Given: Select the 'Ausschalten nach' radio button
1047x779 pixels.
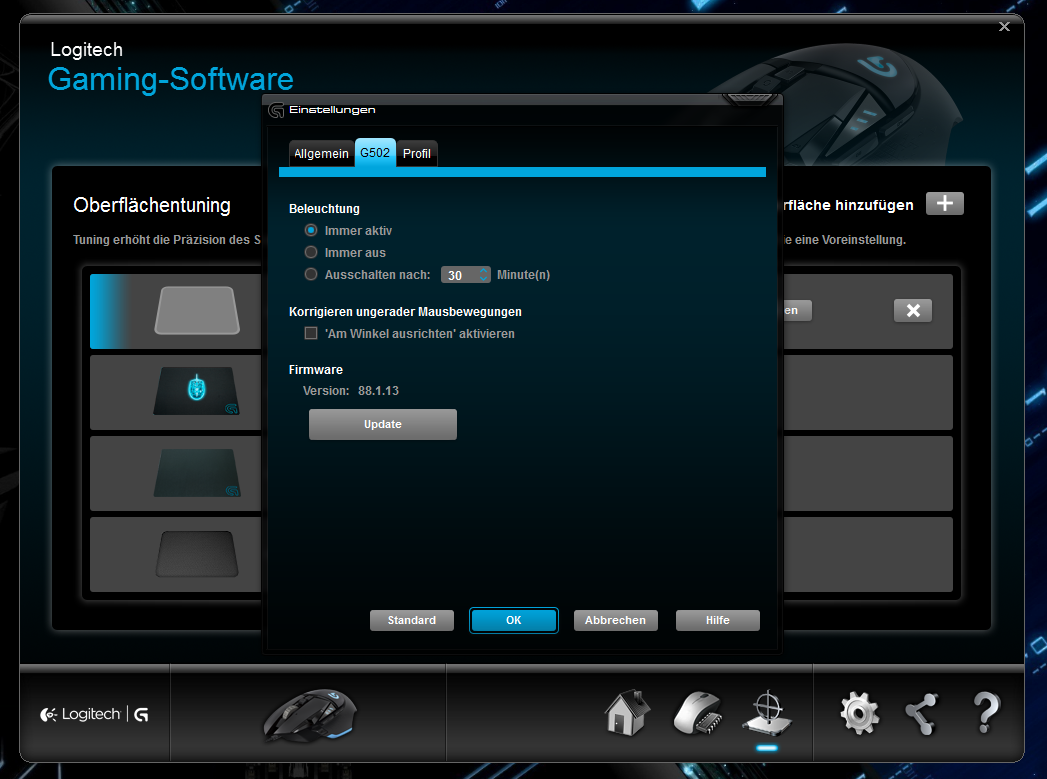Looking at the screenshot, I should click(310, 274).
